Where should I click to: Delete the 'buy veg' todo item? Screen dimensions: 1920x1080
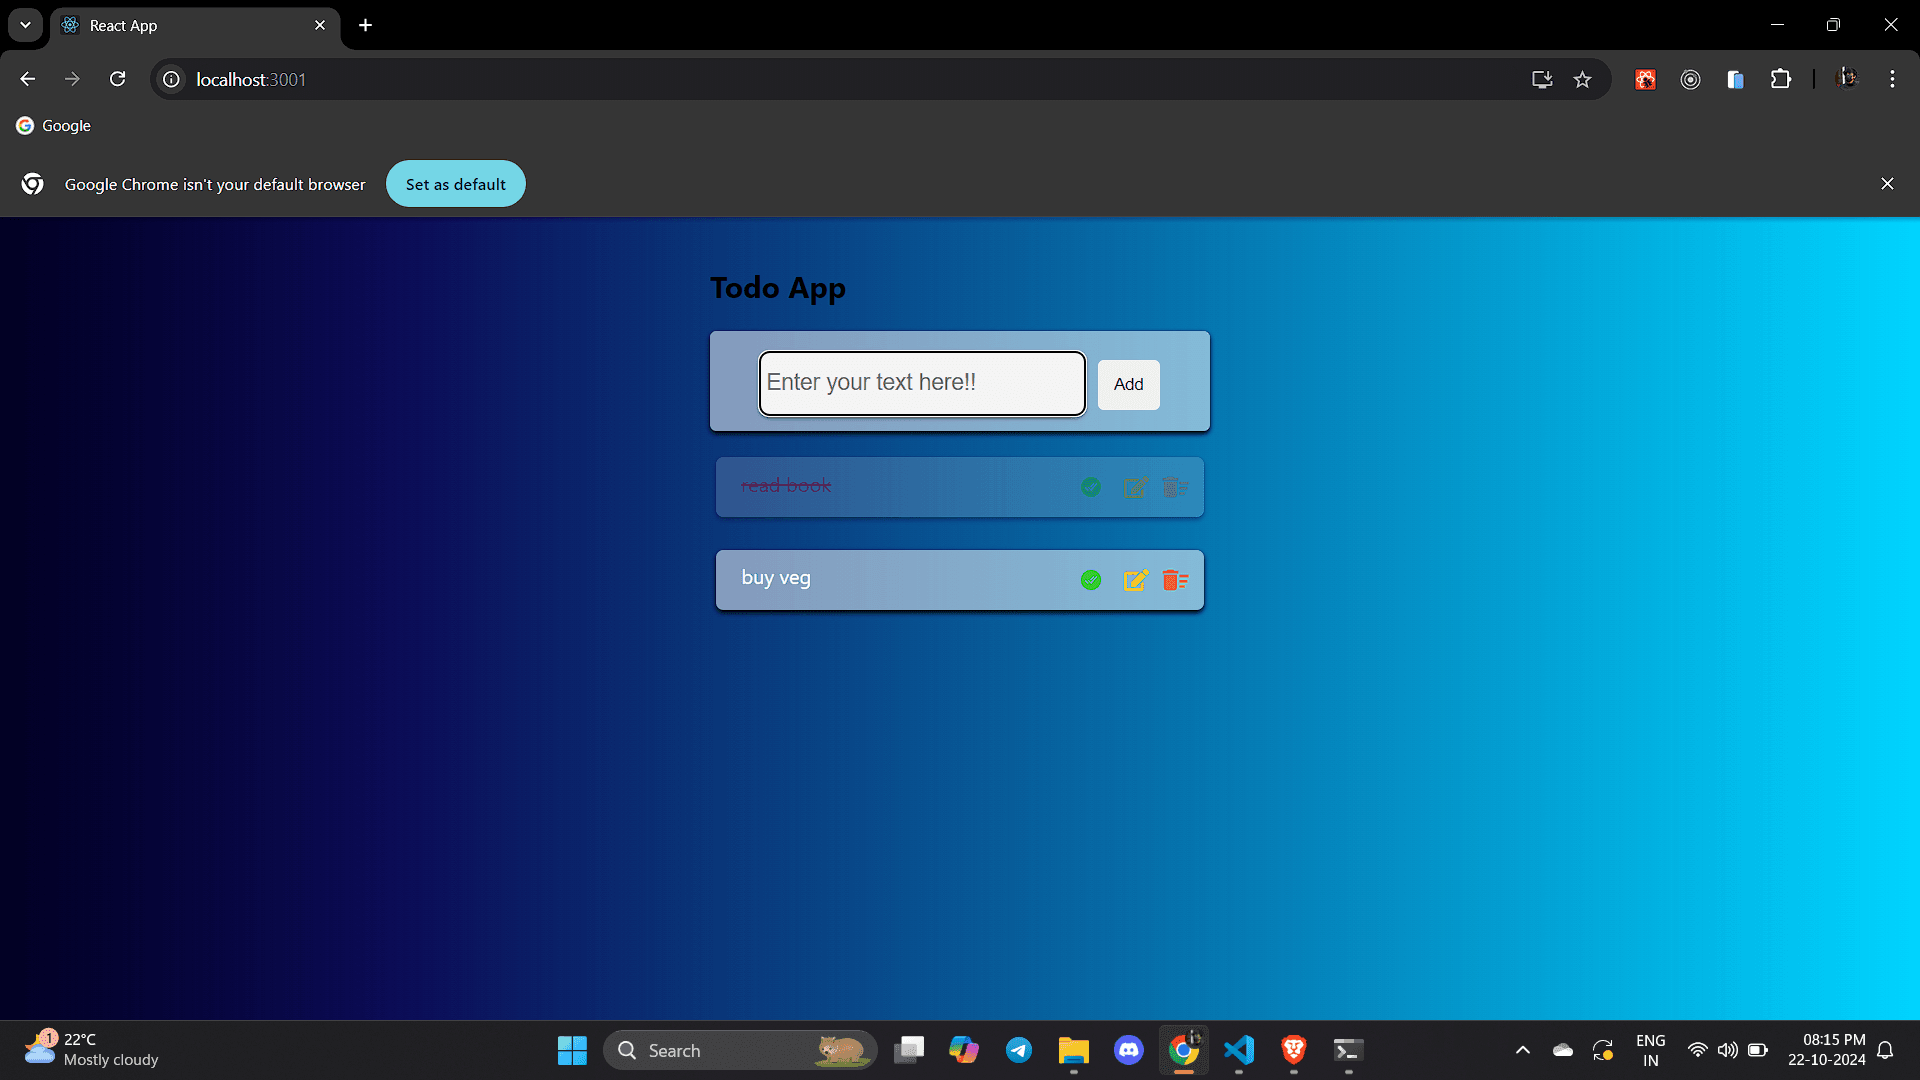(x=1175, y=580)
